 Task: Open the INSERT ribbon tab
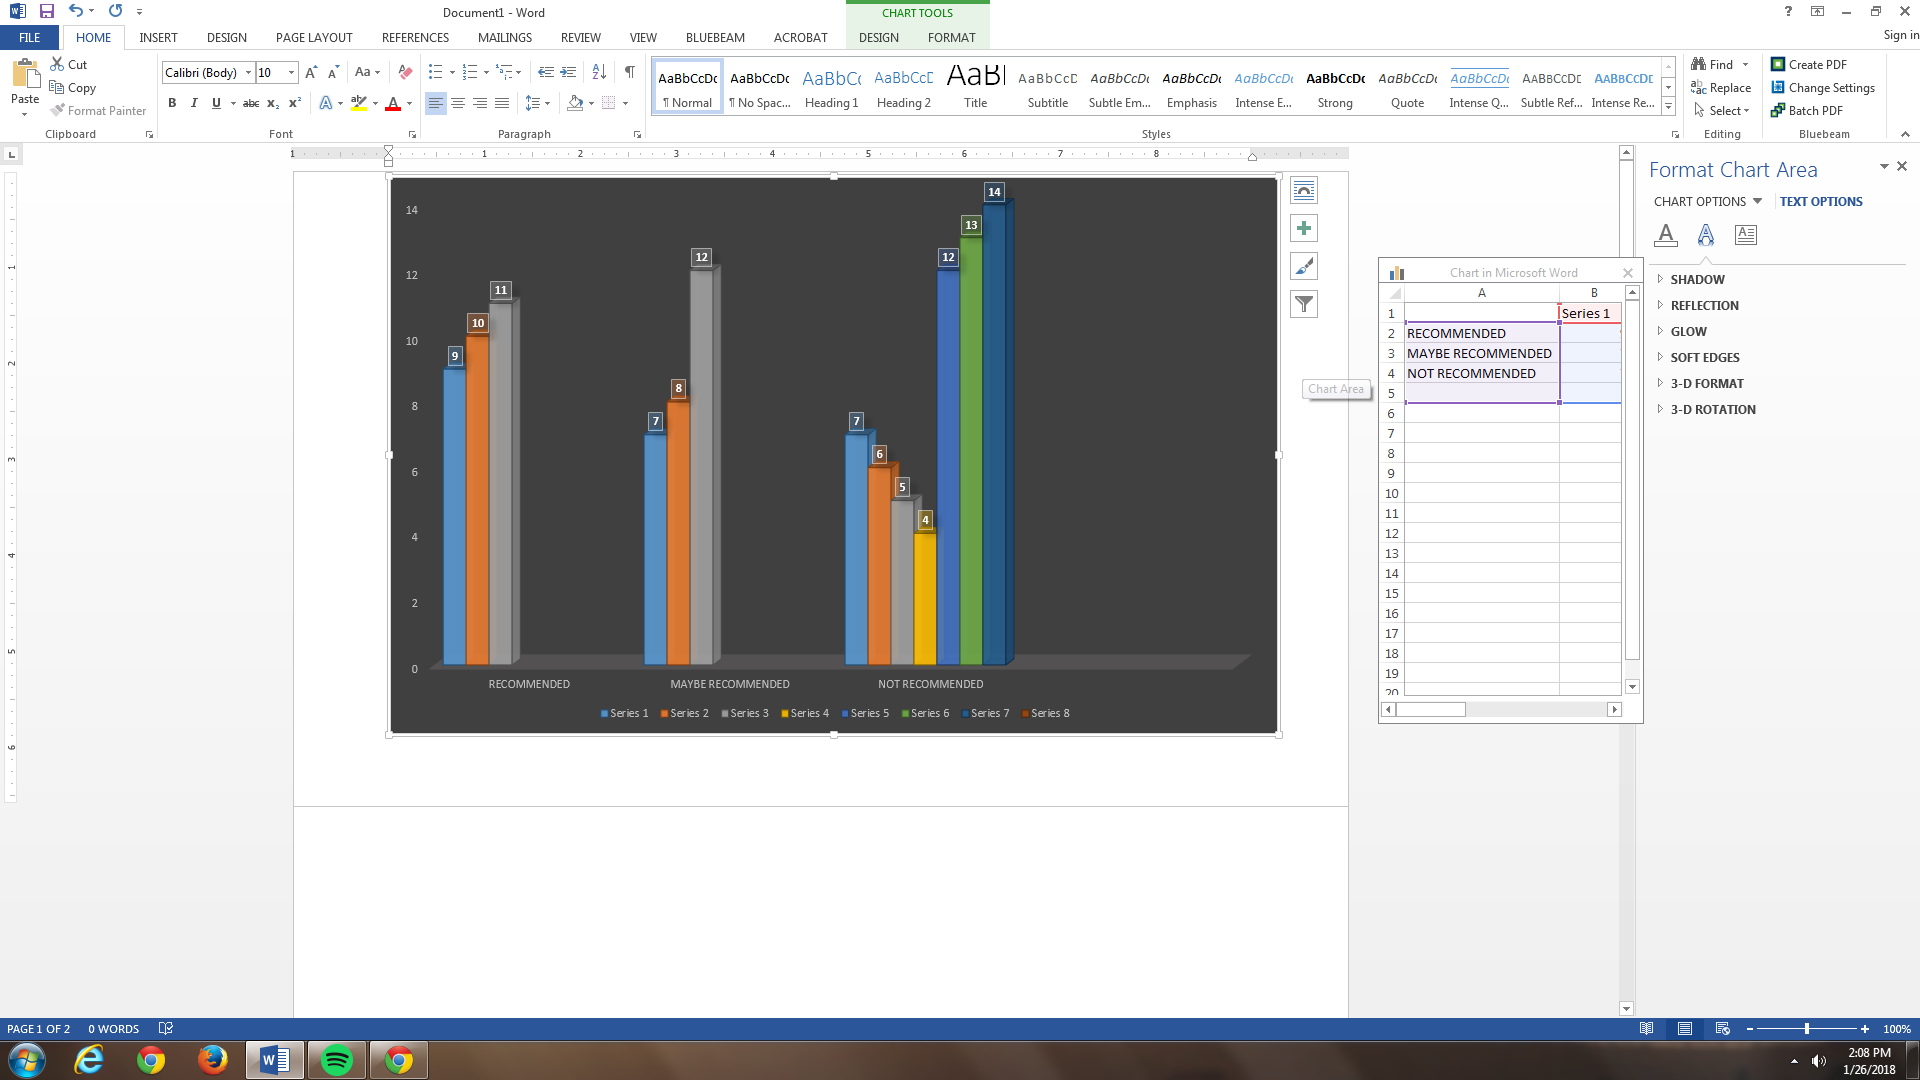(x=158, y=38)
